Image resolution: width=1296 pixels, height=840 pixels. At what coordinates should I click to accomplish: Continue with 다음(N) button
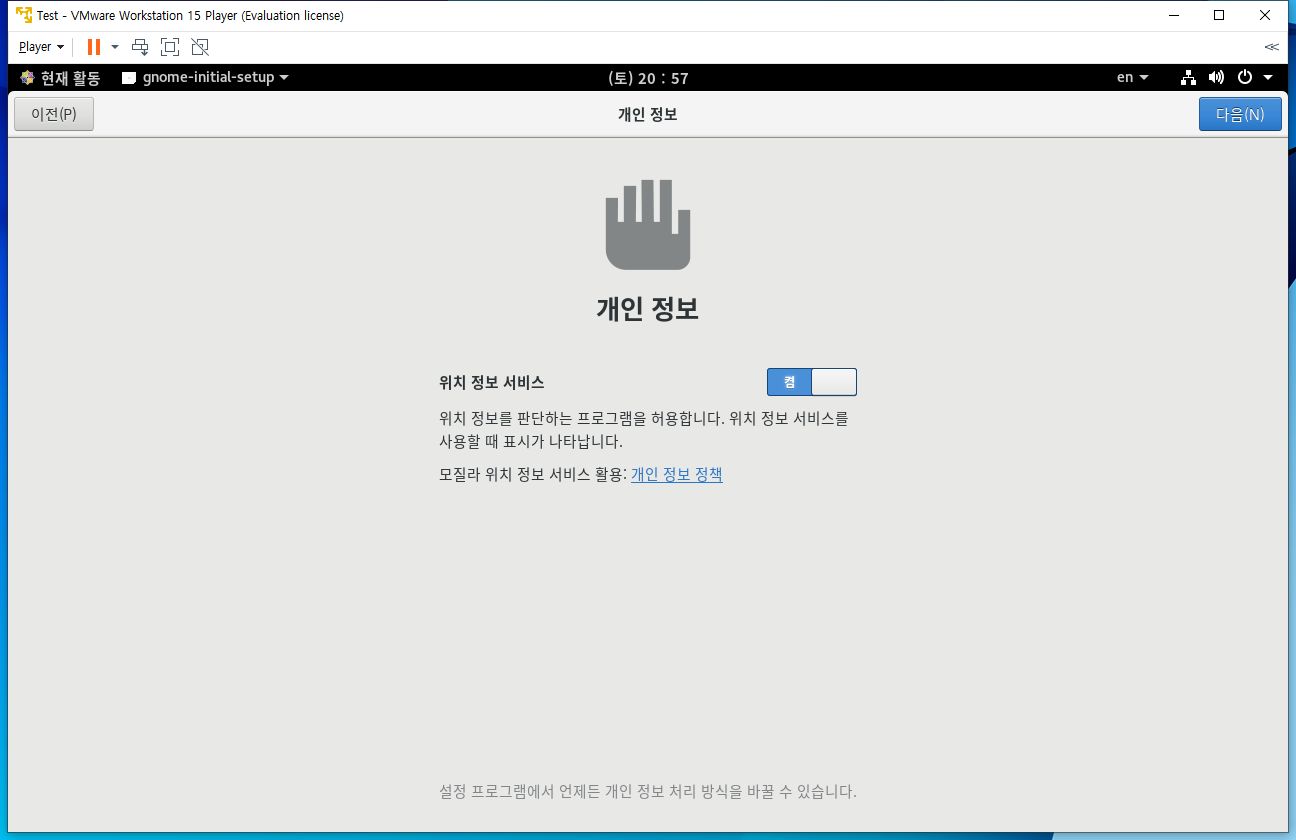pos(1240,114)
